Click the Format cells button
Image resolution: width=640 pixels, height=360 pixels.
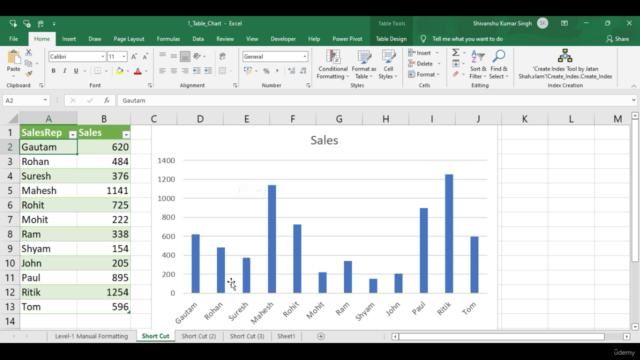424,74
